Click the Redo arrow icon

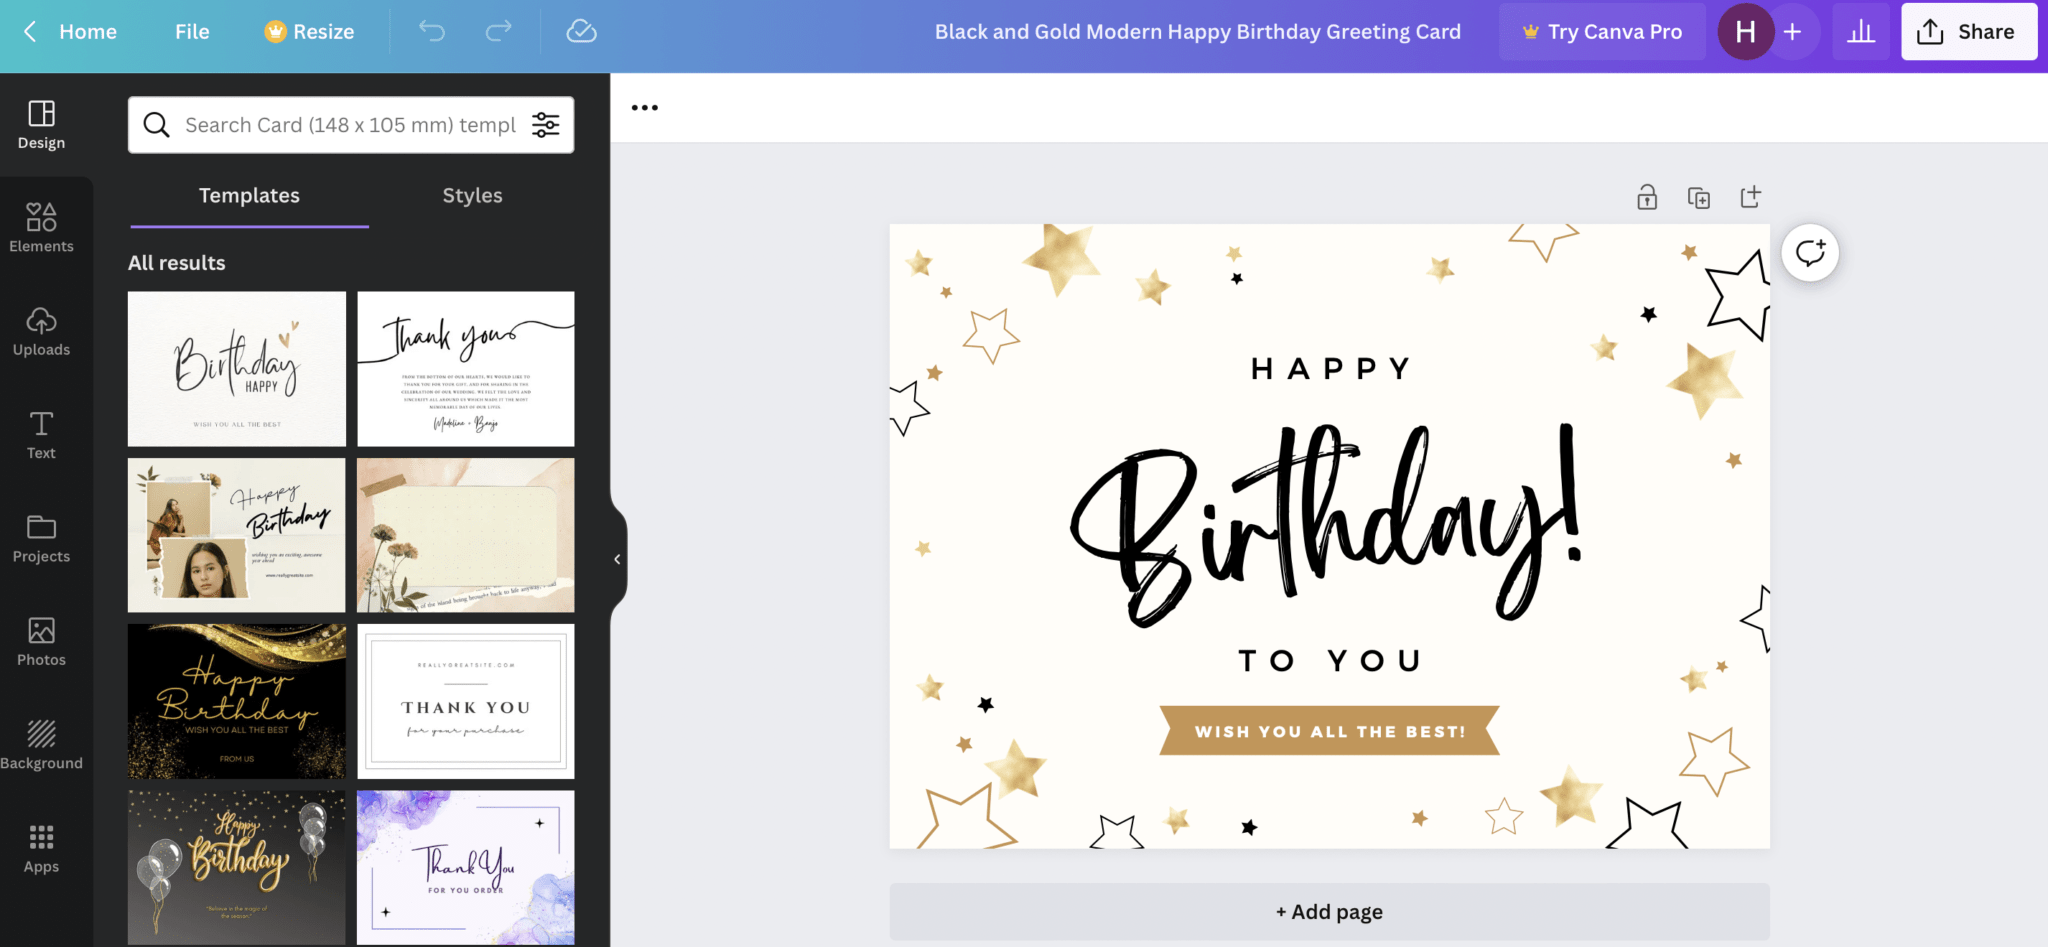click(x=498, y=31)
